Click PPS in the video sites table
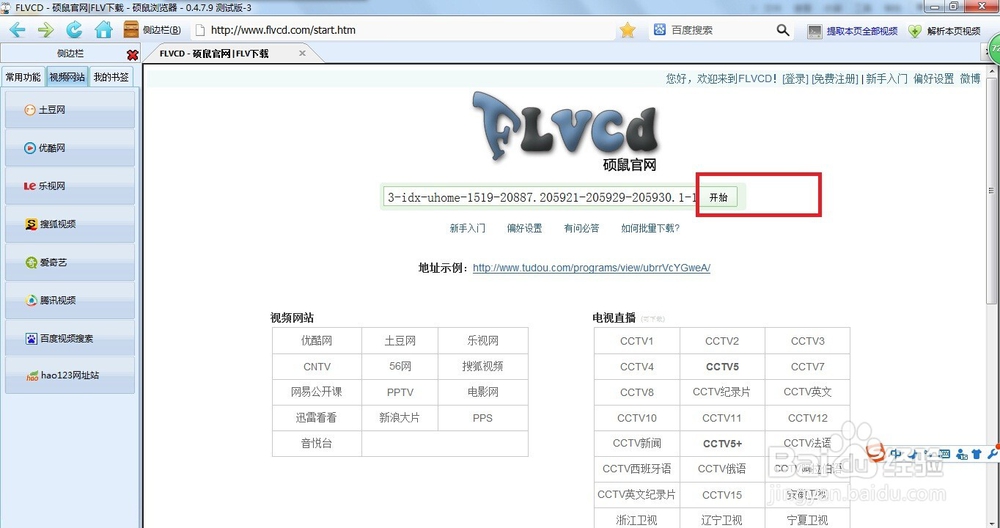 point(483,418)
